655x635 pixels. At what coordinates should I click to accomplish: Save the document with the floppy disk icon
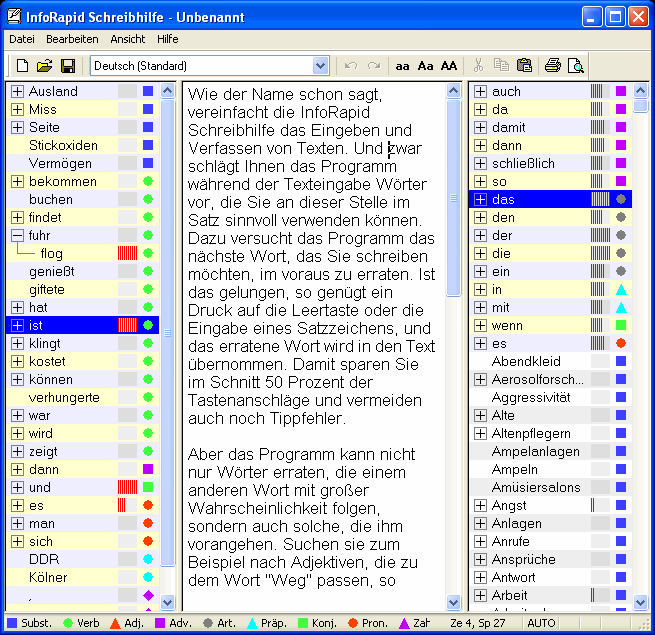[68, 66]
